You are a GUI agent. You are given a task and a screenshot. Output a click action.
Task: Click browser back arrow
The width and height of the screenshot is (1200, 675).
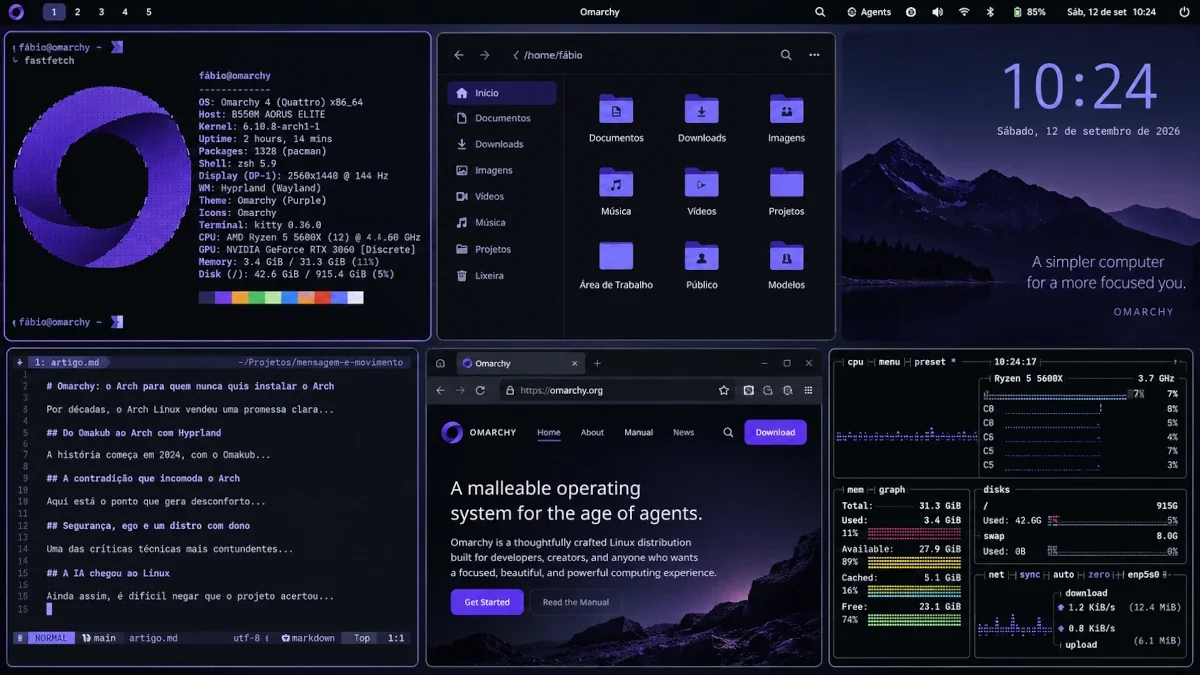441,390
